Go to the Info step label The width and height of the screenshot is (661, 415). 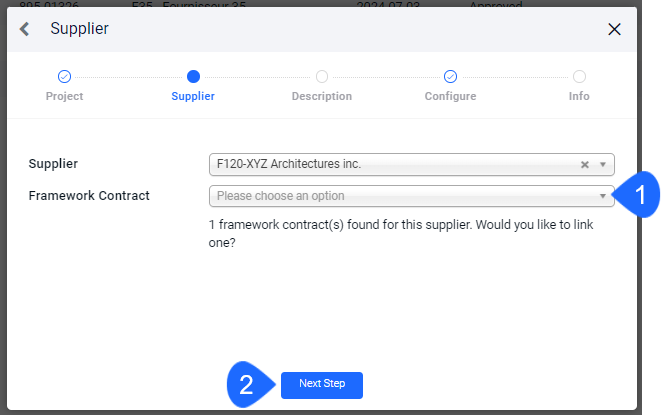[x=579, y=97]
